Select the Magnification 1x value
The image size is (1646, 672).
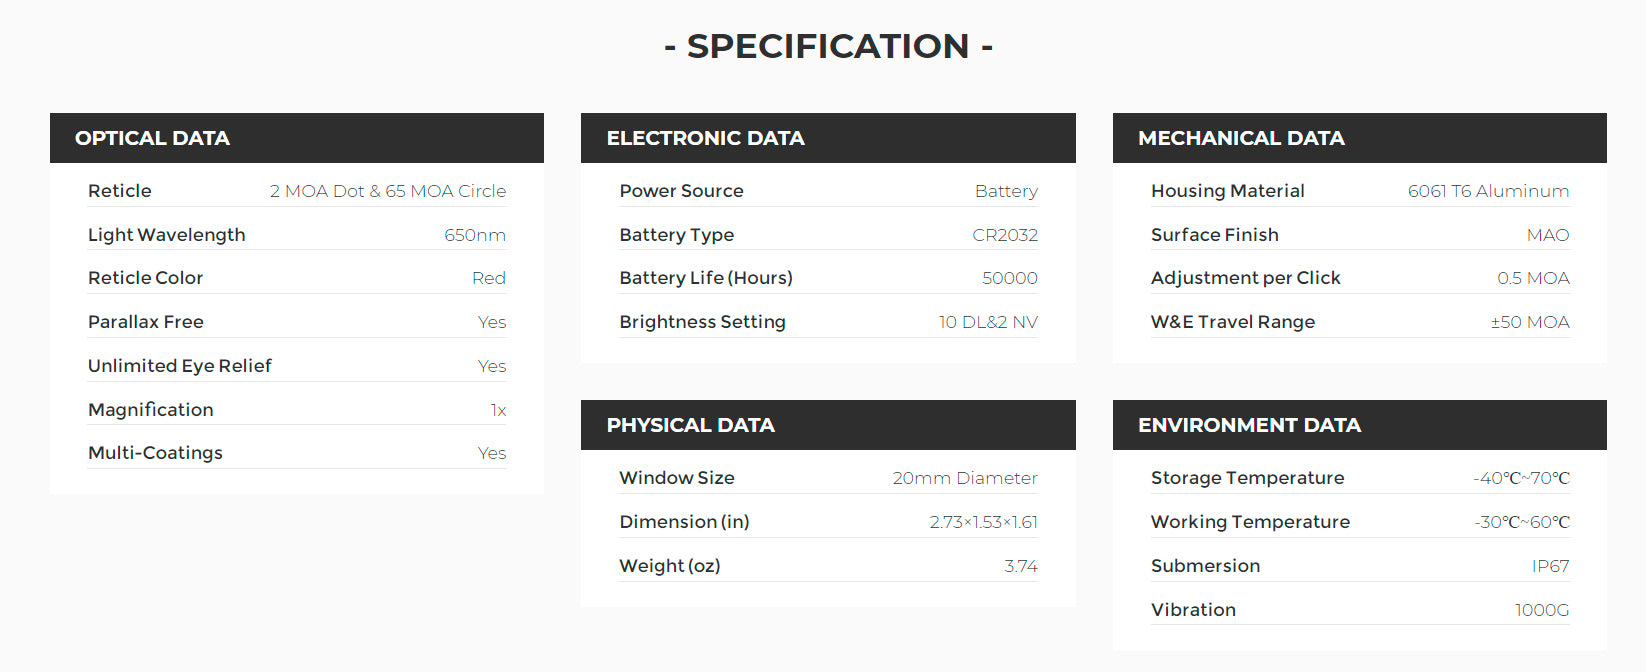coord(498,410)
